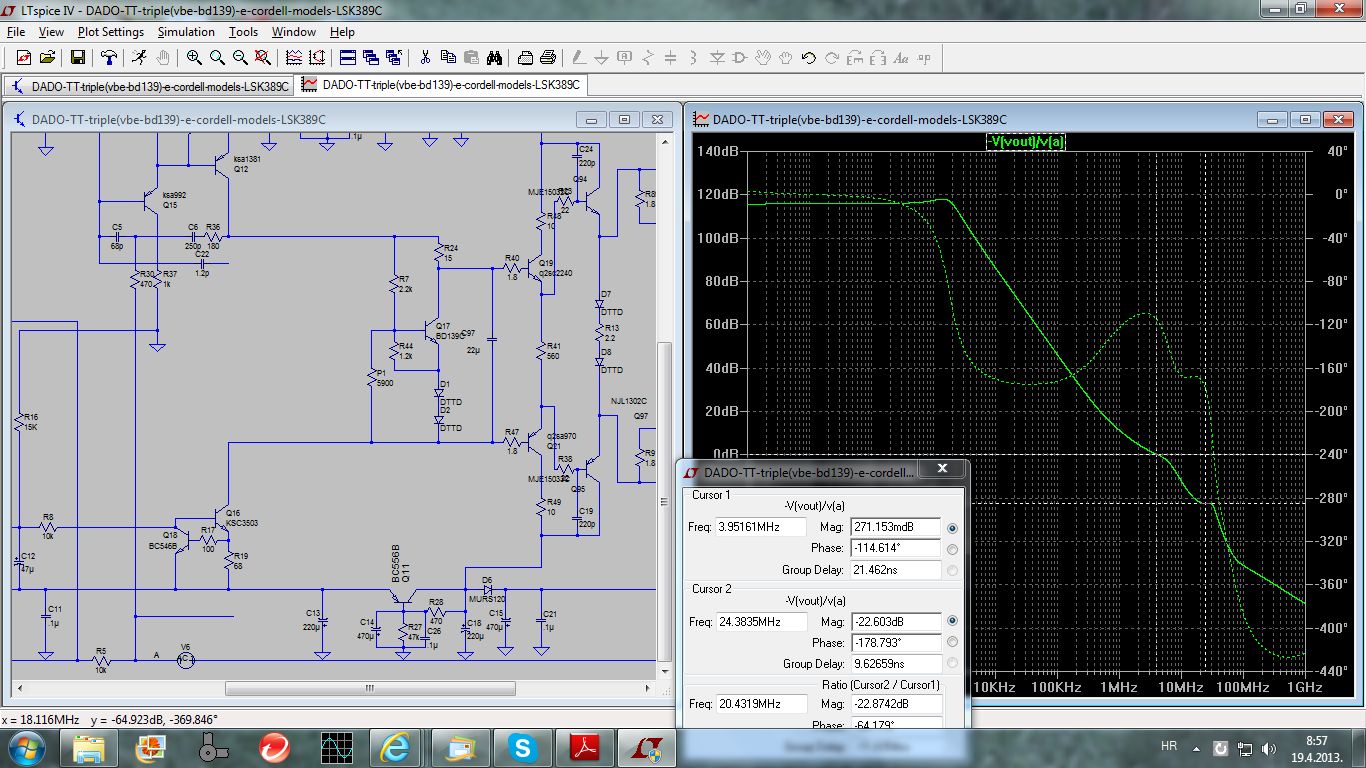Screen dimensions: 1366x768
Task: Select Cursor 1 Phase radio button
Action: (951, 549)
